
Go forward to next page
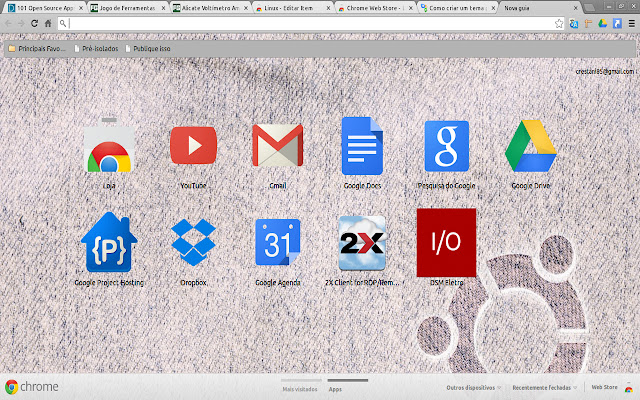[21, 24]
